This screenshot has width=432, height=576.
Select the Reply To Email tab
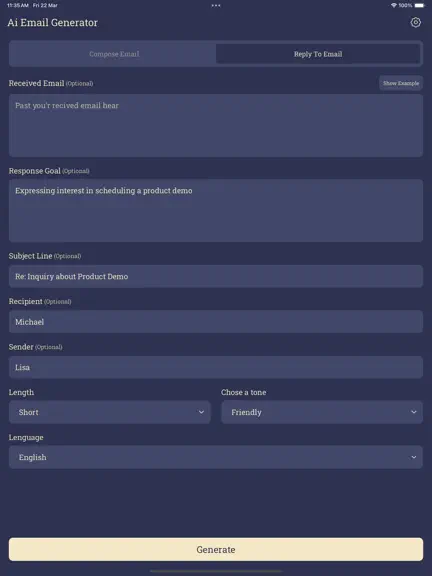(x=318, y=54)
